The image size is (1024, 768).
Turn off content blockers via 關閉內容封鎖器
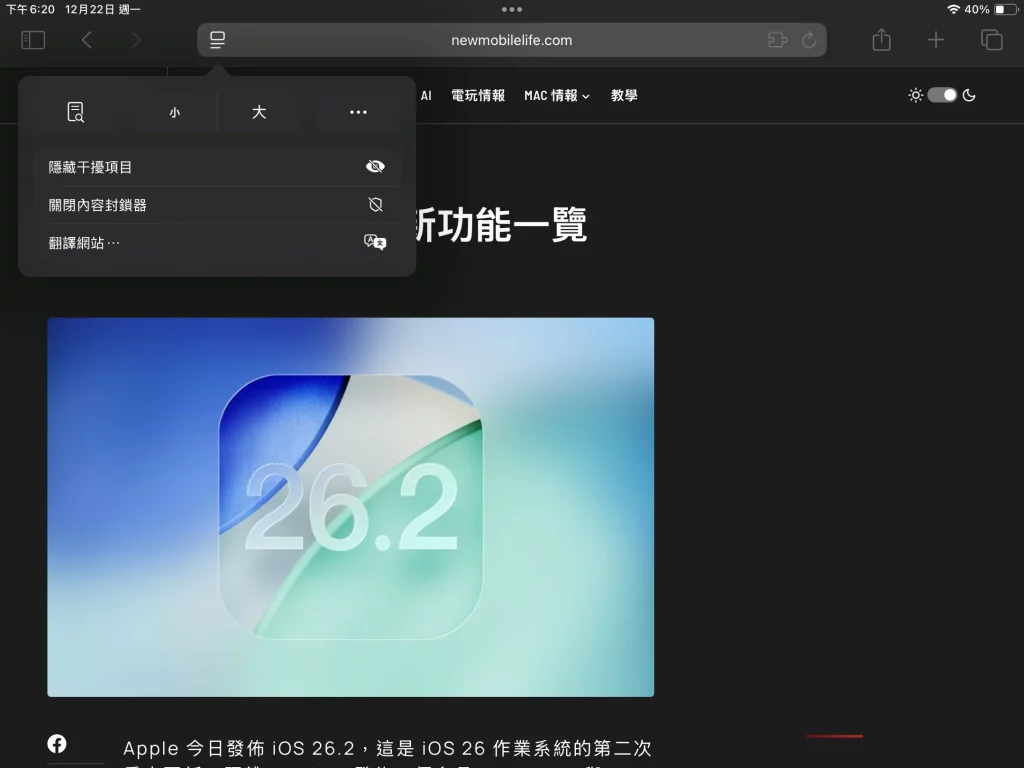pyautogui.click(x=217, y=205)
